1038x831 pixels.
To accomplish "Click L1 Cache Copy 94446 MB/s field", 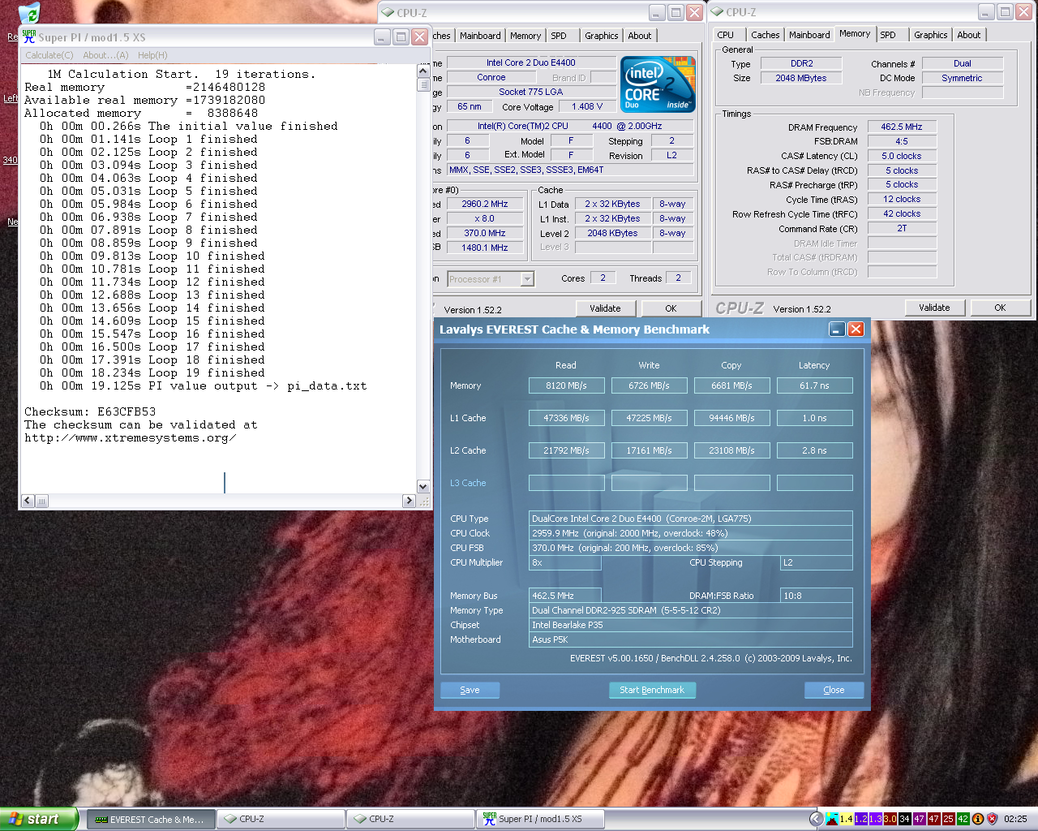I will coord(731,418).
